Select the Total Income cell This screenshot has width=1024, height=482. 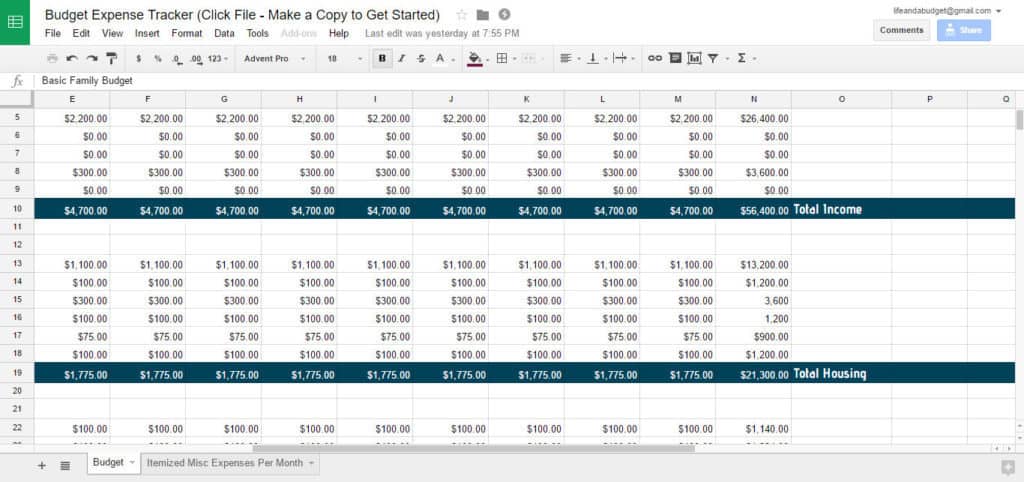click(841, 209)
